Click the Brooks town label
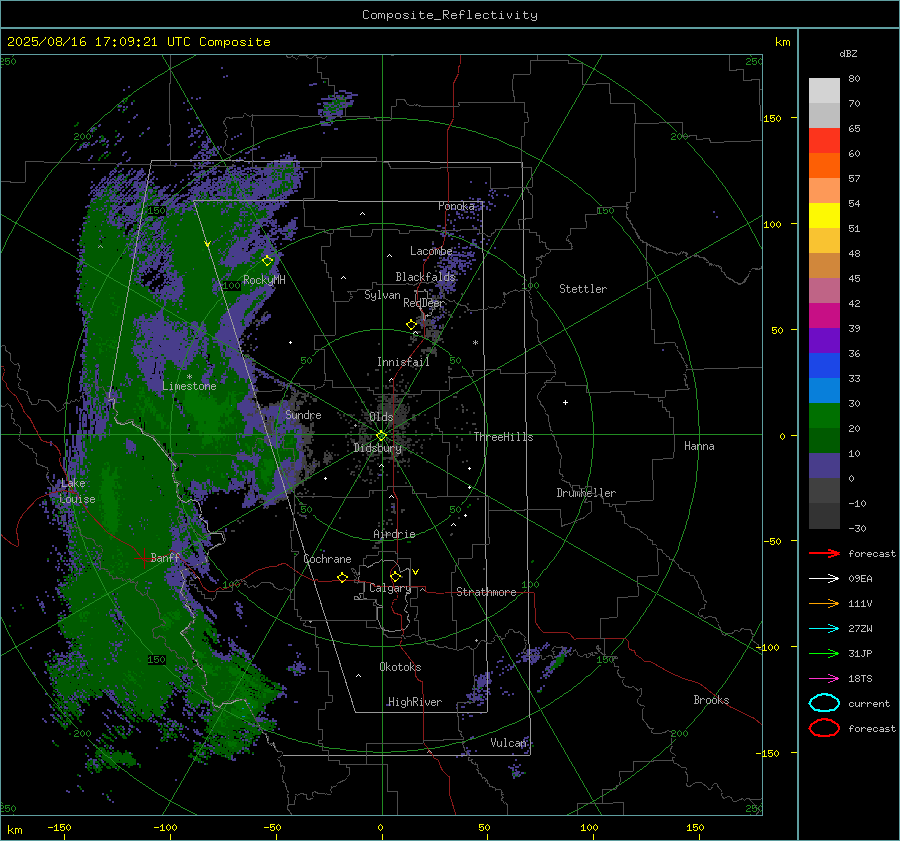Image resolution: width=900 pixels, height=841 pixels. pyautogui.click(x=711, y=700)
